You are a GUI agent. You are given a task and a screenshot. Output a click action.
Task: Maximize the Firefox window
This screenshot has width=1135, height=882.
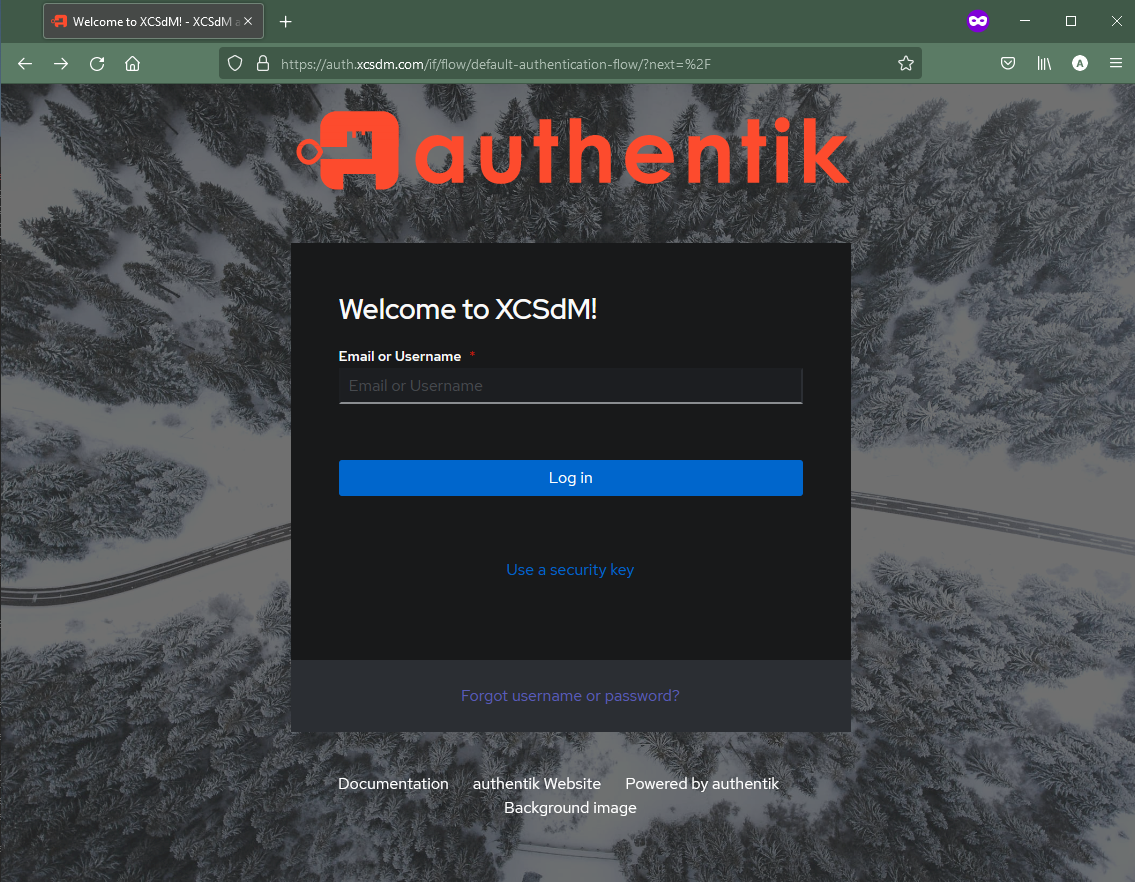pyautogui.click(x=1071, y=21)
